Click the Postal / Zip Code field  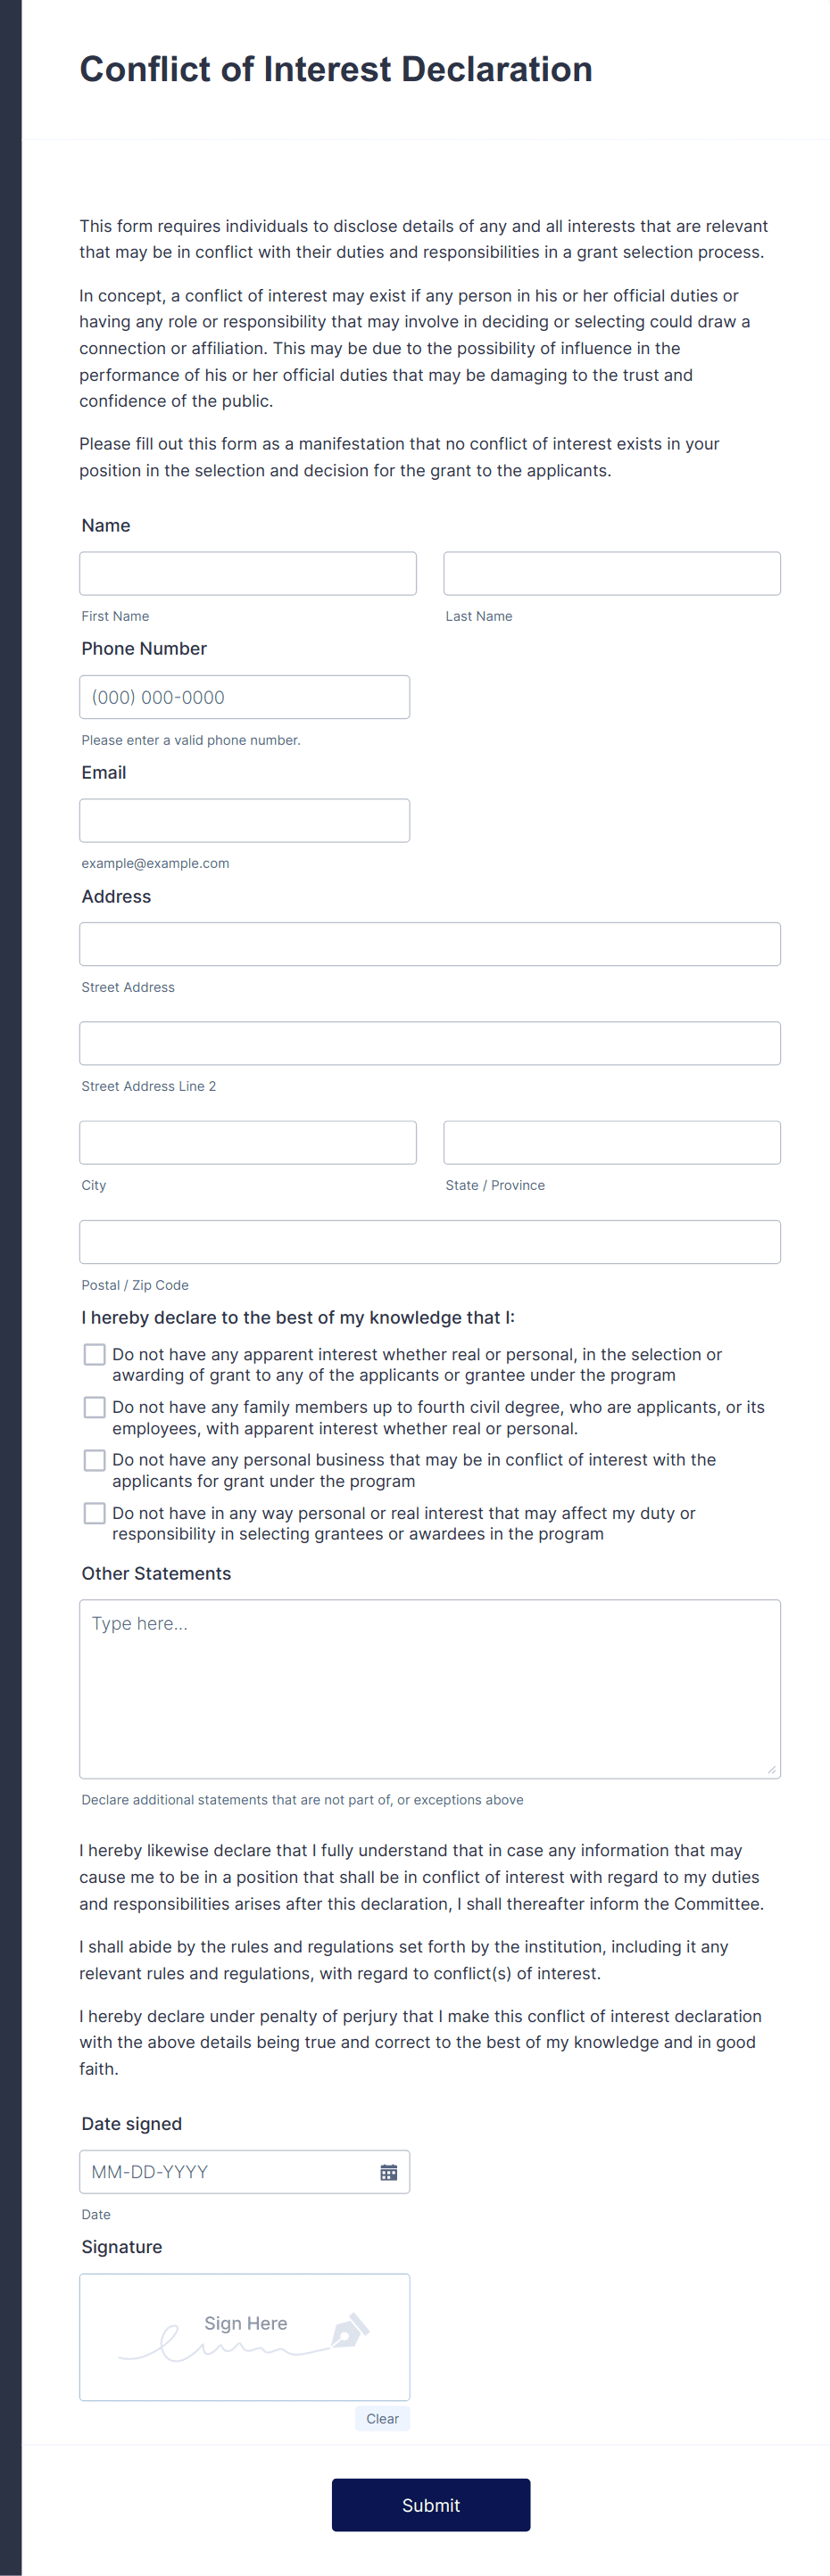tap(429, 1241)
